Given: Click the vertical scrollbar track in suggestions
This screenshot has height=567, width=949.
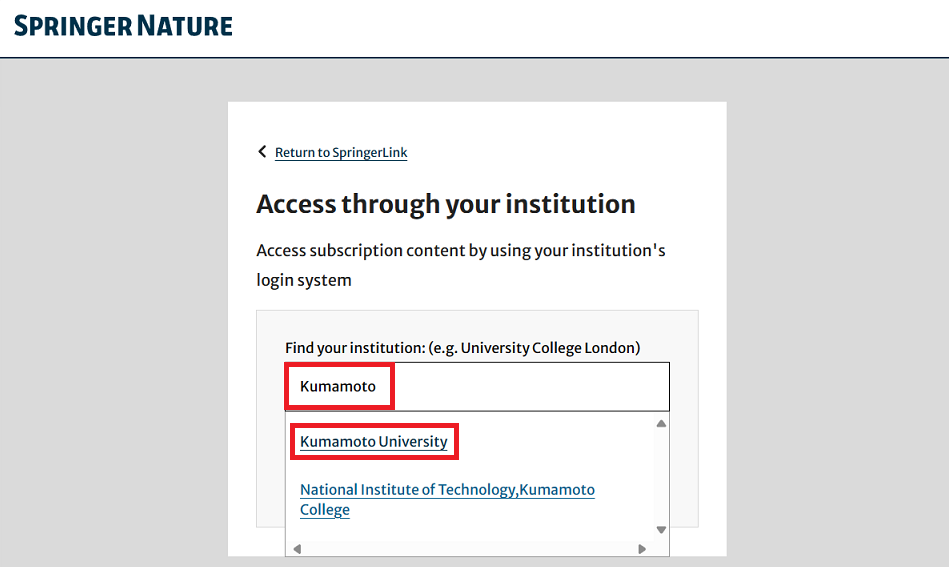Looking at the screenshot, I should (x=662, y=477).
